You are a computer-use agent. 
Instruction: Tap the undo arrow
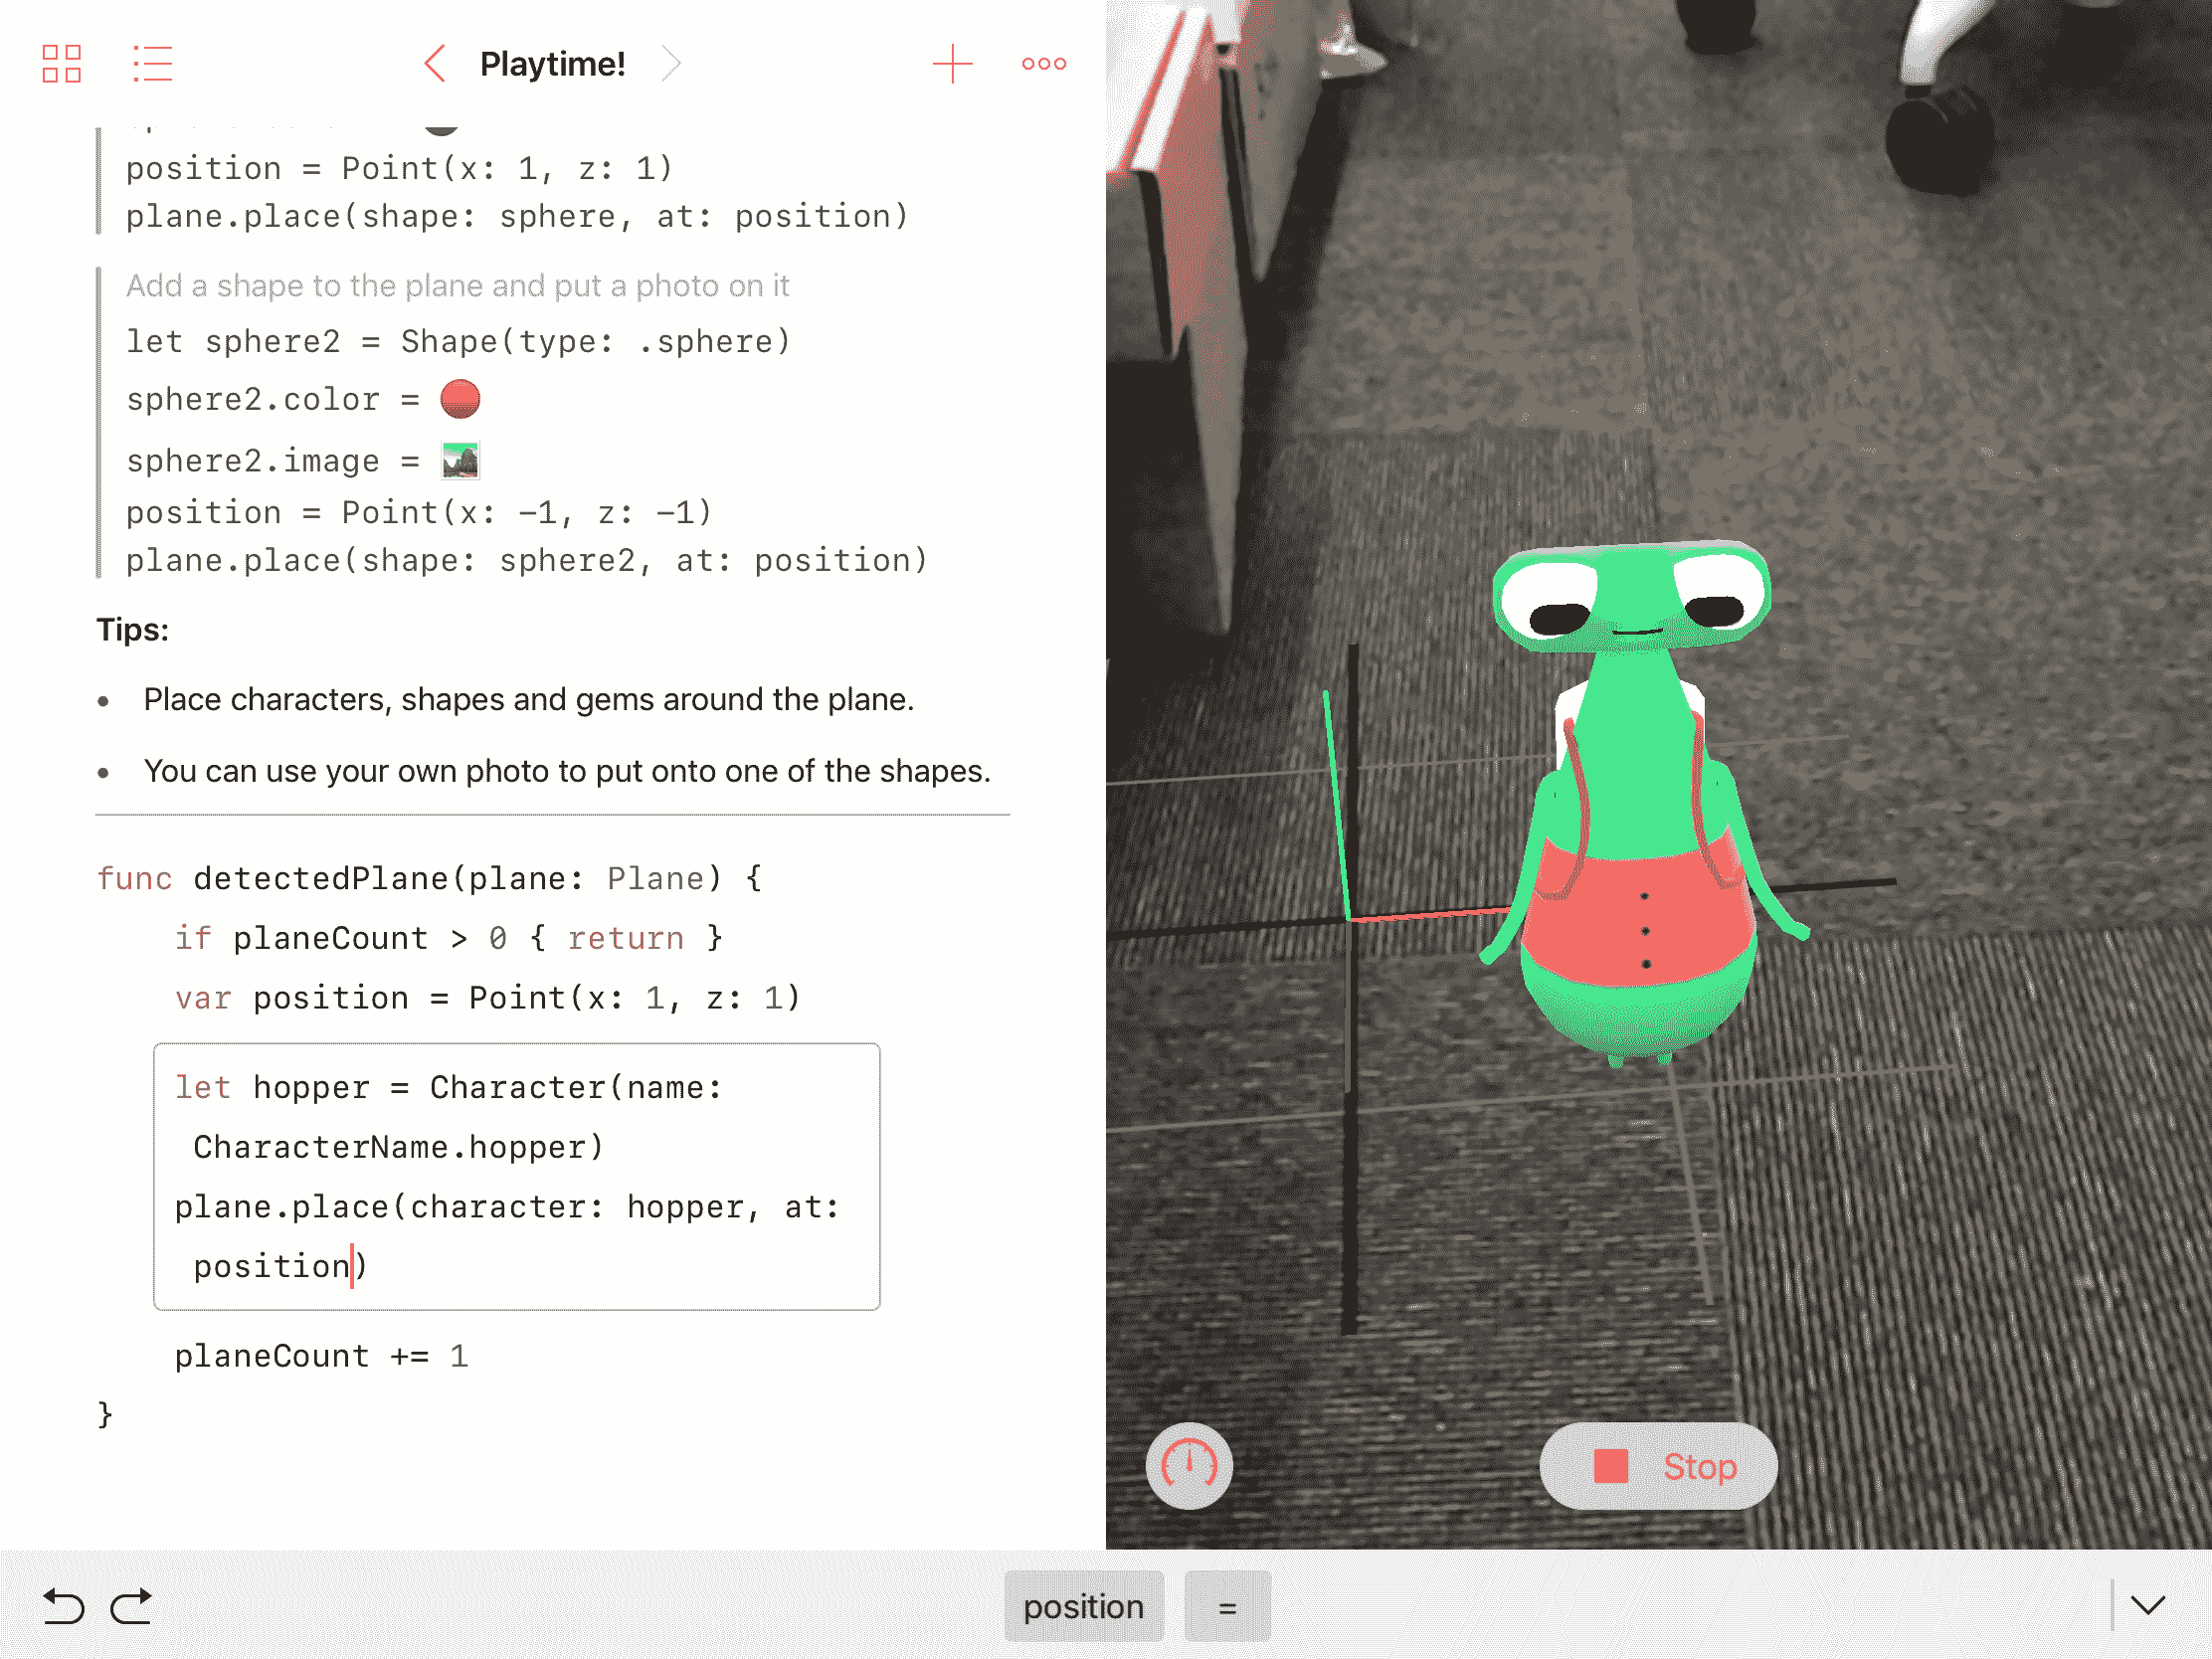64,1607
